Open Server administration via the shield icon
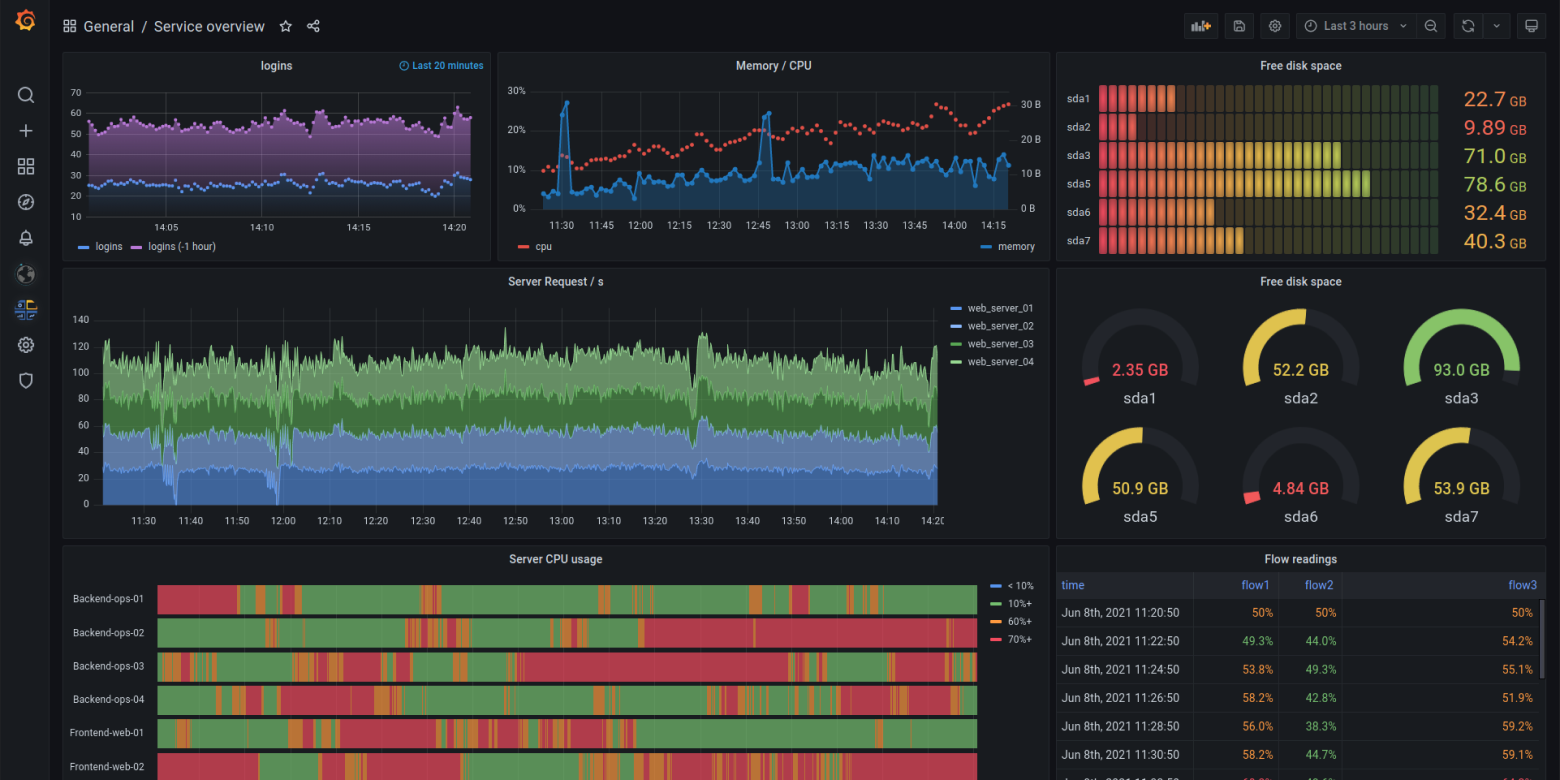This screenshot has width=1560, height=780. [26, 380]
